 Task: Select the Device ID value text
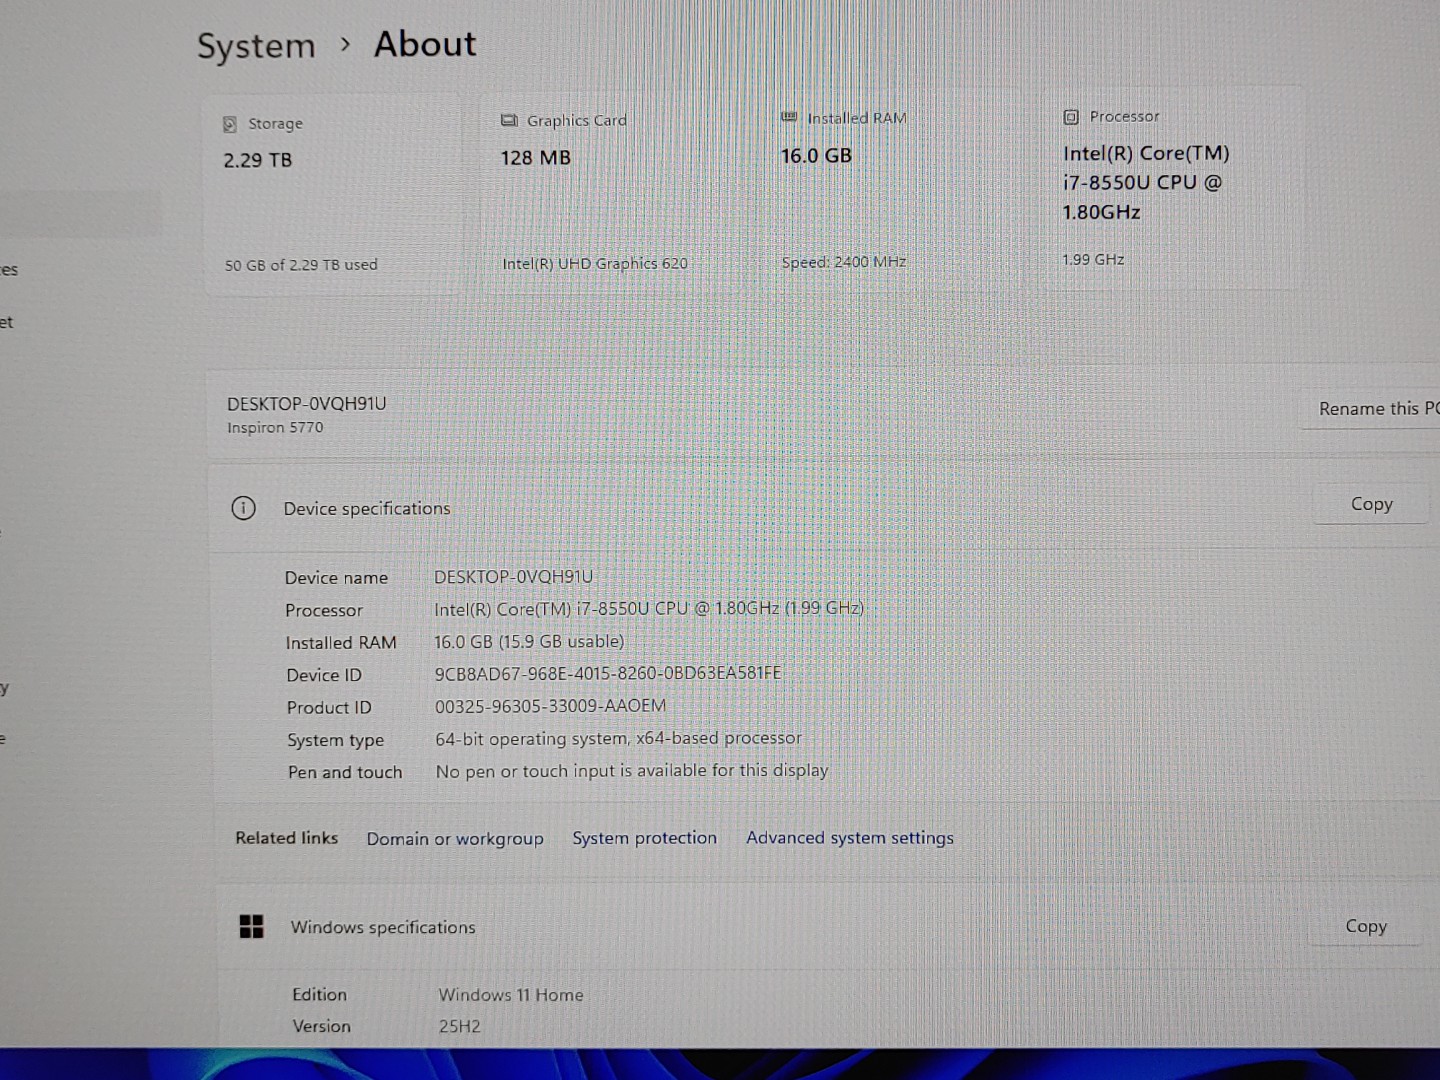click(x=608, y=674)
